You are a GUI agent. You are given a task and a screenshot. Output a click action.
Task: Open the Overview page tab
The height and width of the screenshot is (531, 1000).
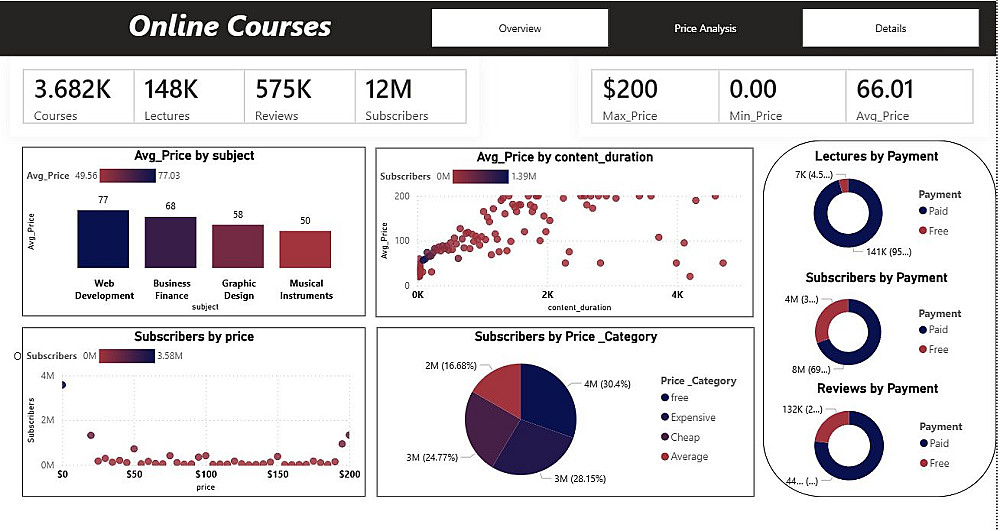pos(519,28)
